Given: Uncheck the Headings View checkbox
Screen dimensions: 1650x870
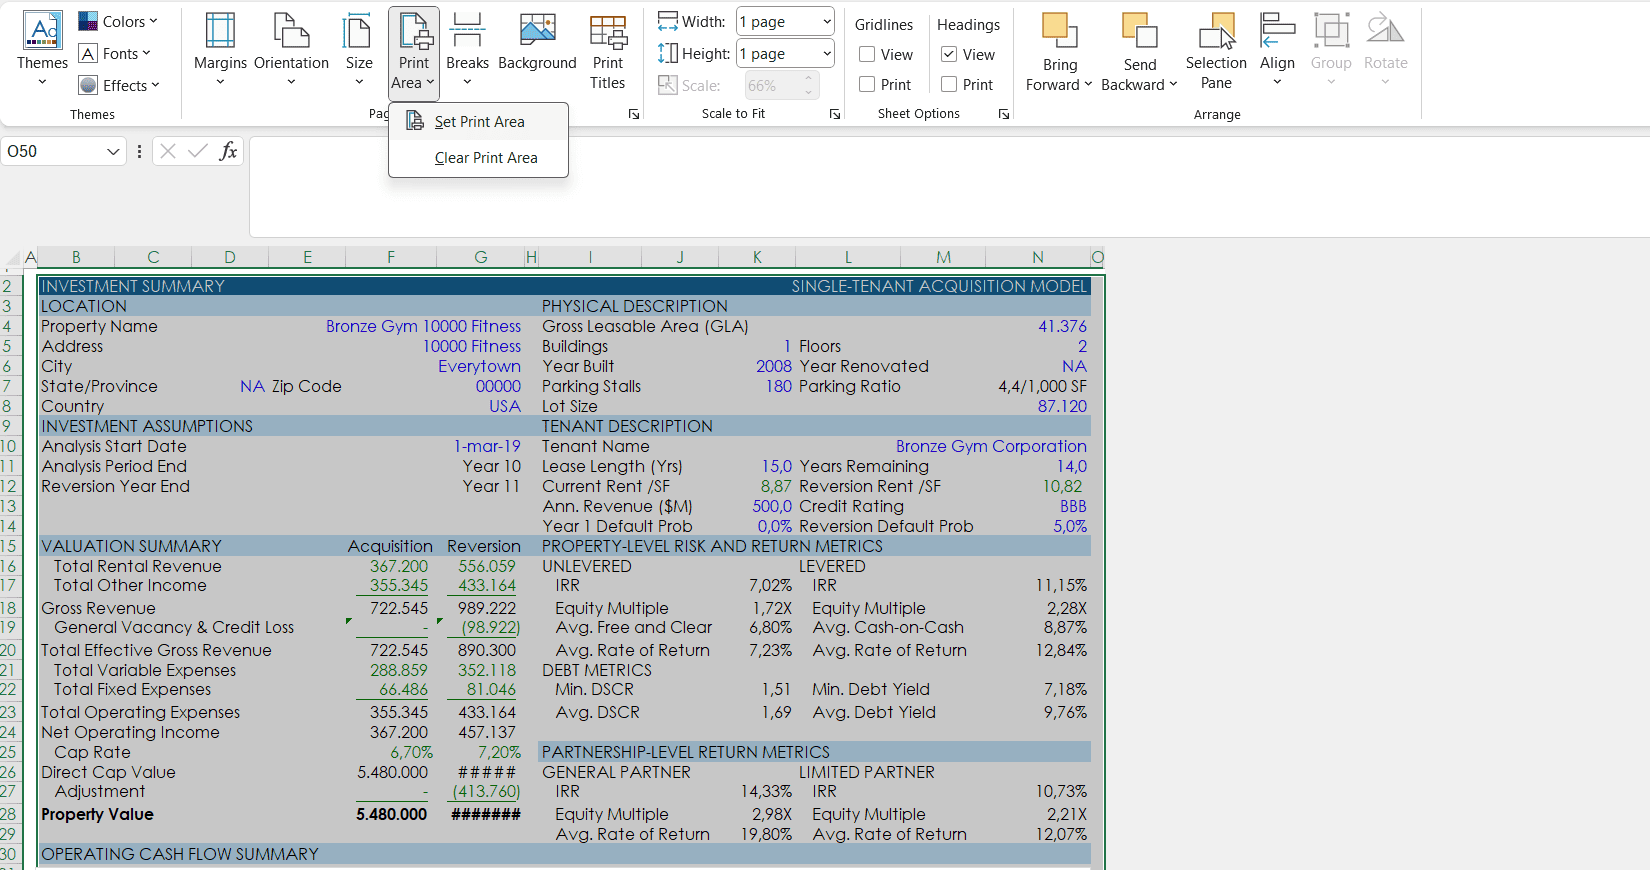Looking at the screenshot, I should [x=950, y=55].
